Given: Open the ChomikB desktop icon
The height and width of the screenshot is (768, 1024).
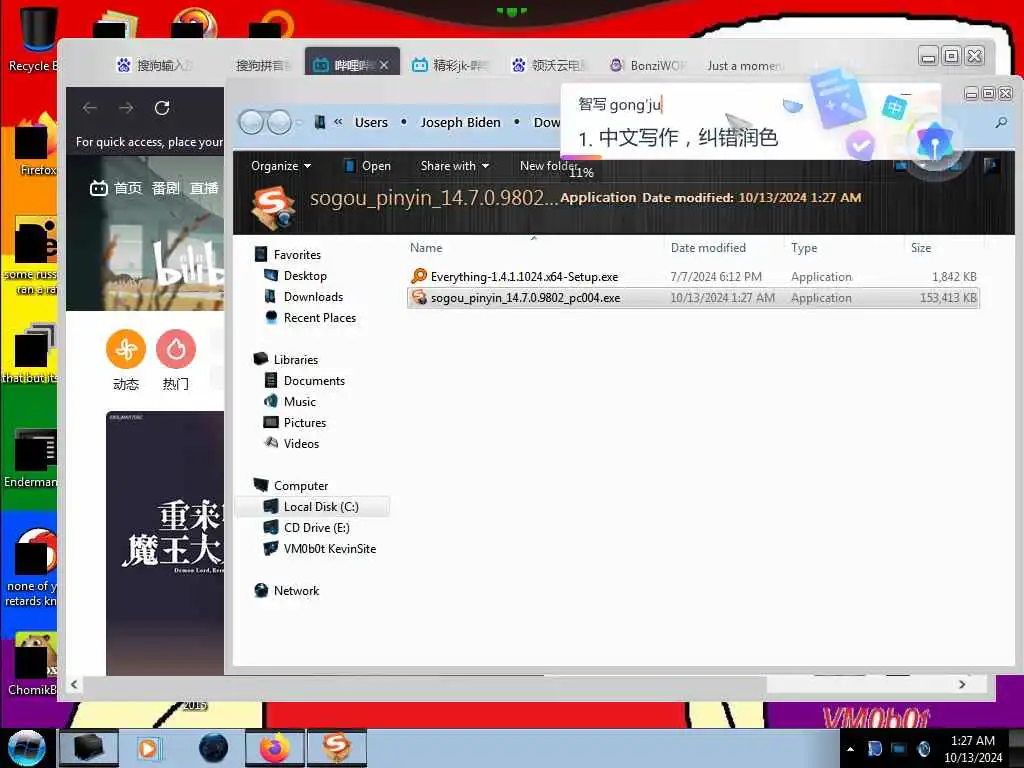Looking at the screenshot, I should 34,665.
